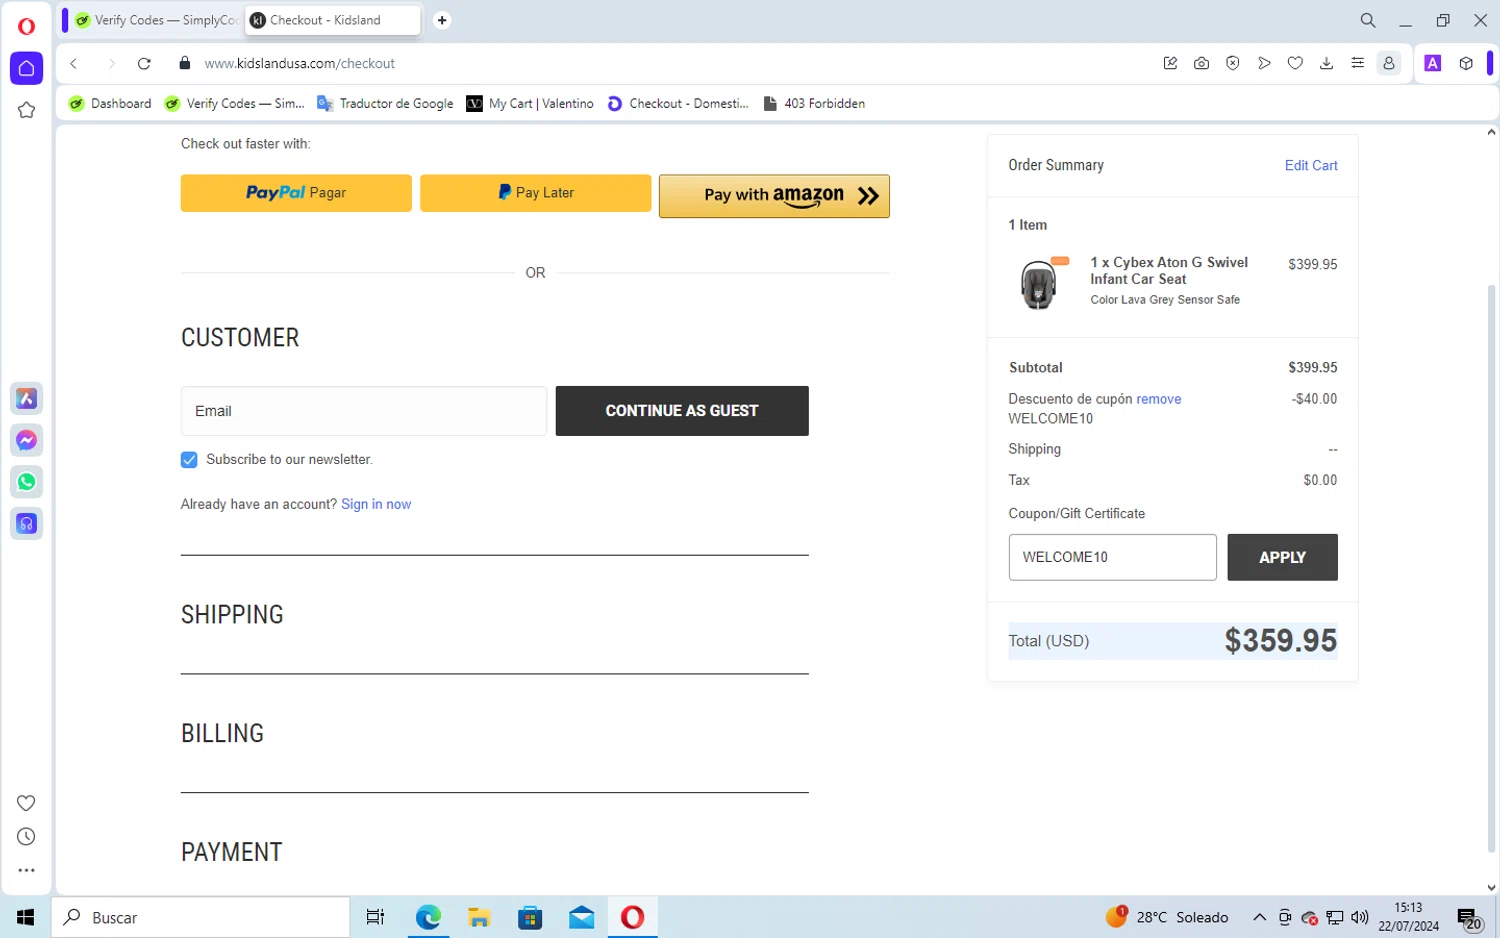Click Edit Cart link
Viewport: 1500px width, 938px height.
[1311, 166]
